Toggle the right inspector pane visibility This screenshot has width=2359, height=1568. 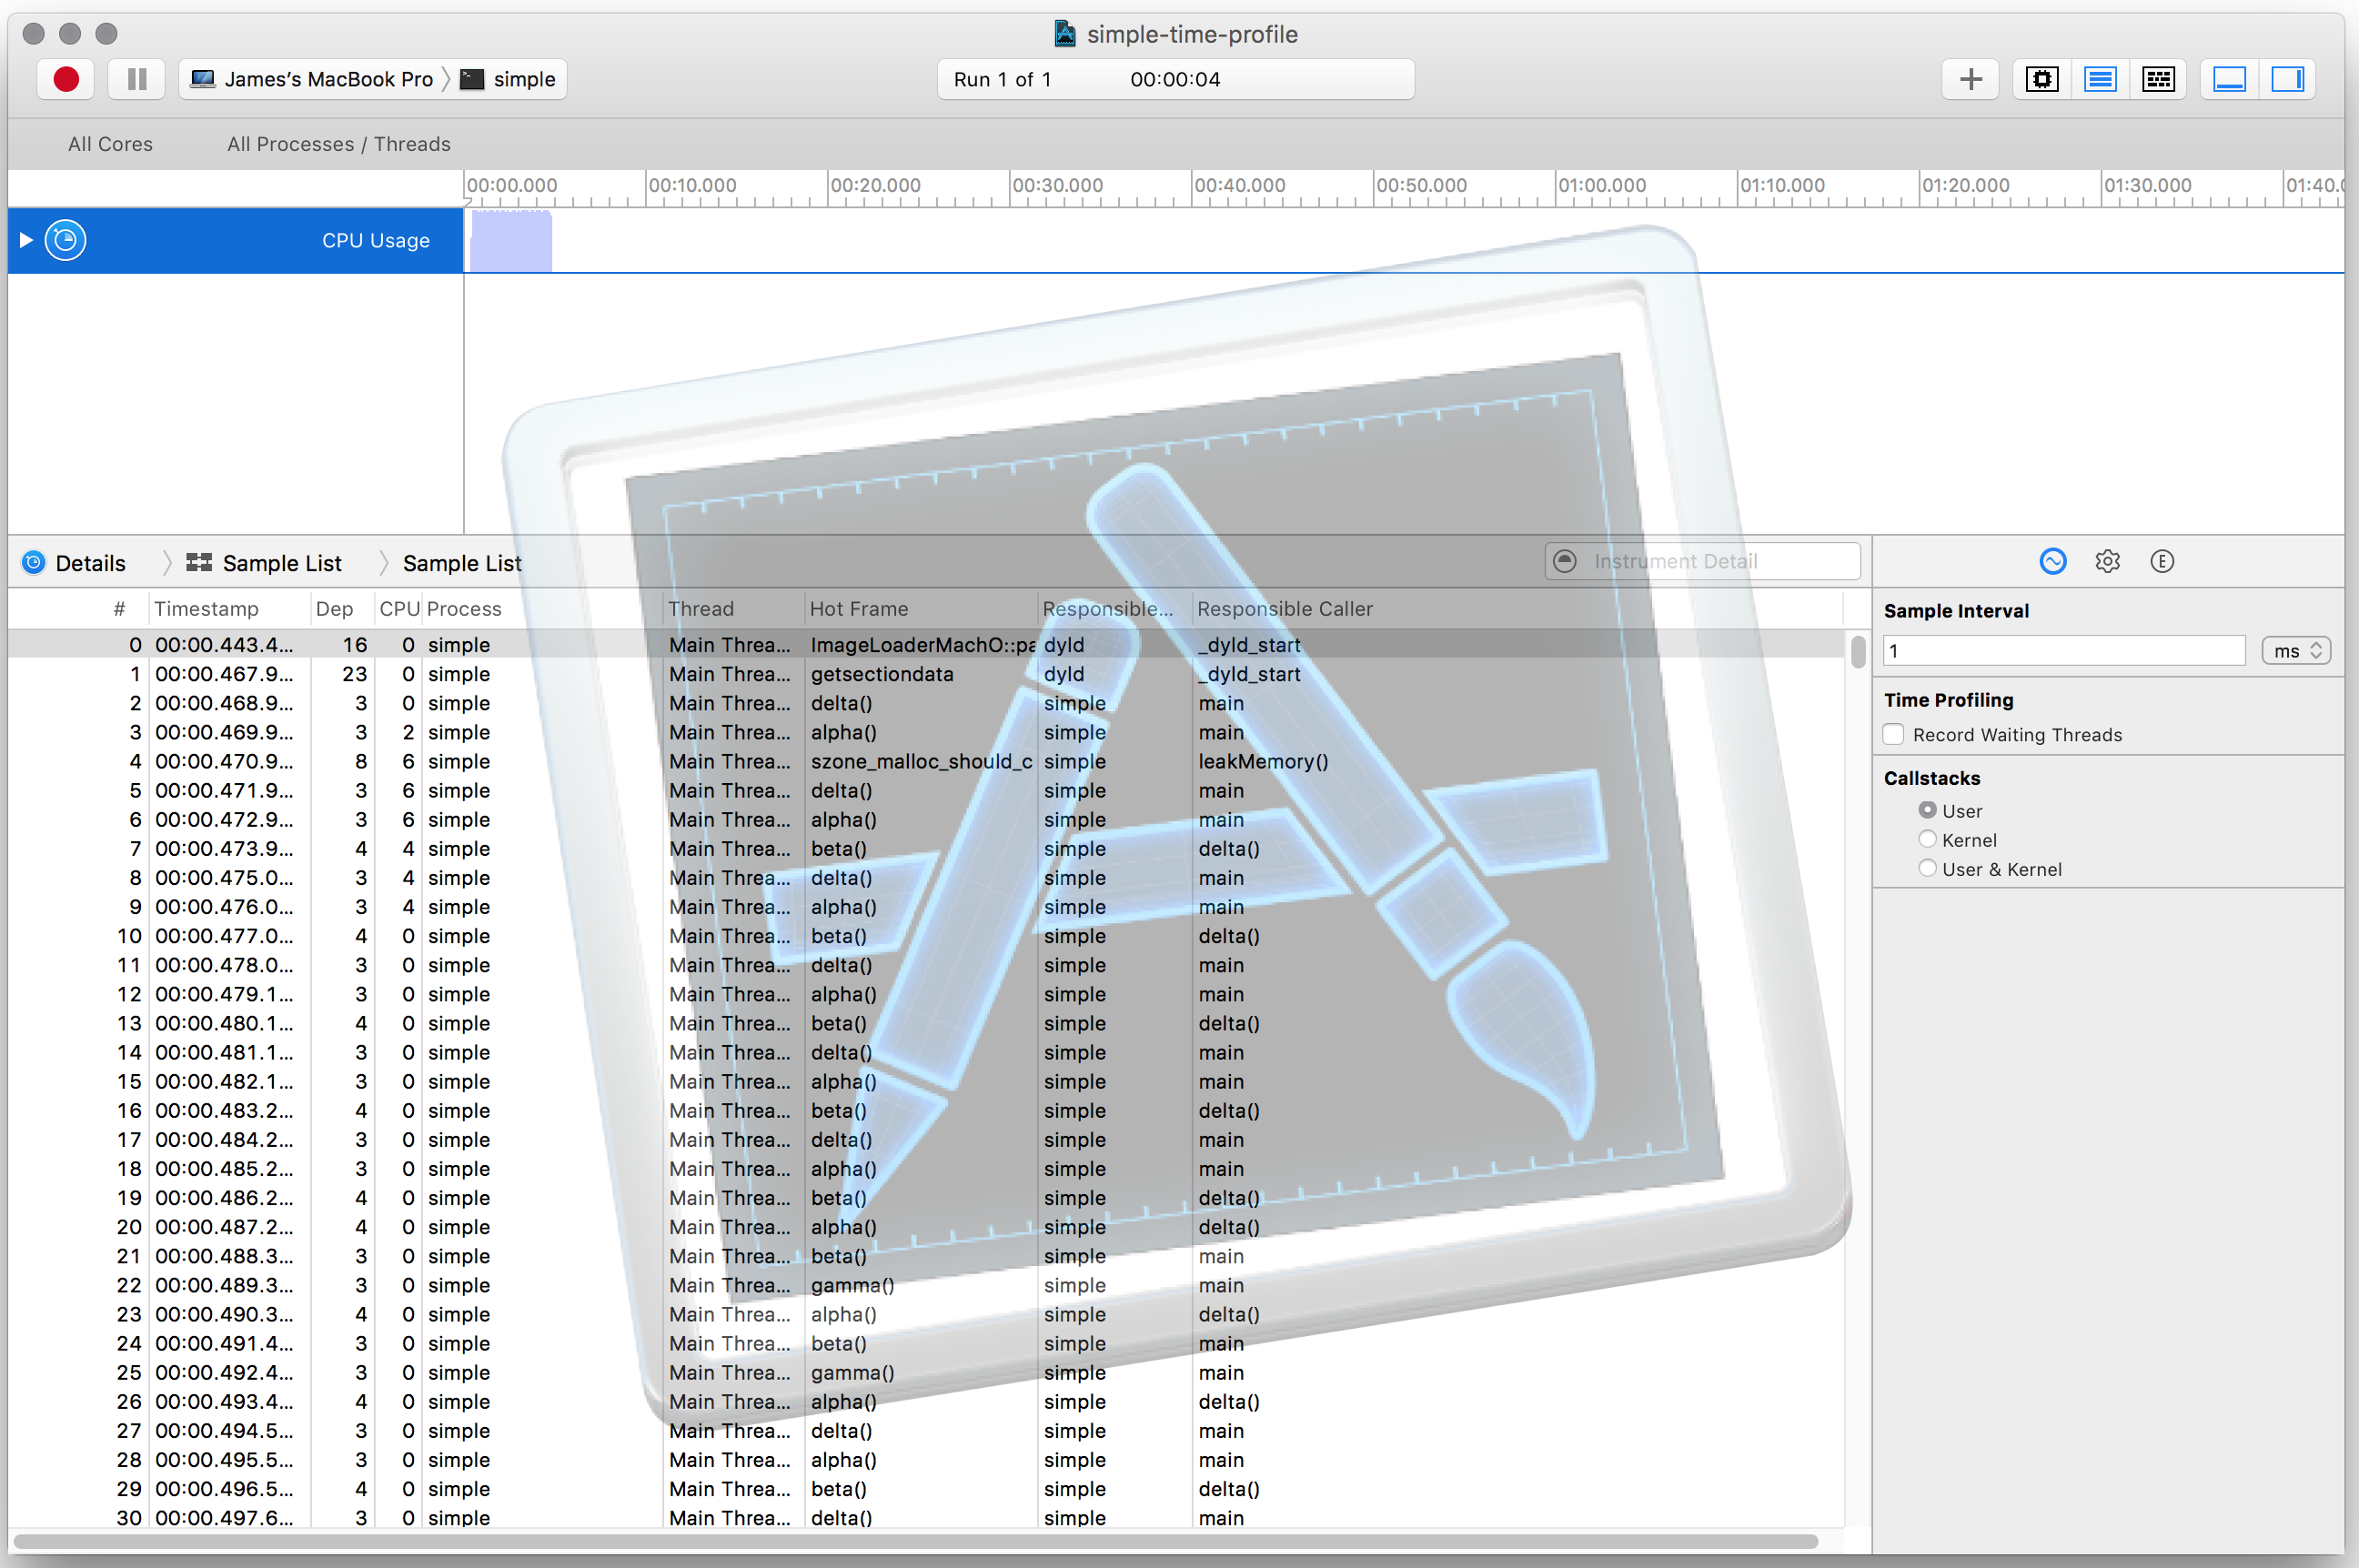click(x=2287, y=79)
